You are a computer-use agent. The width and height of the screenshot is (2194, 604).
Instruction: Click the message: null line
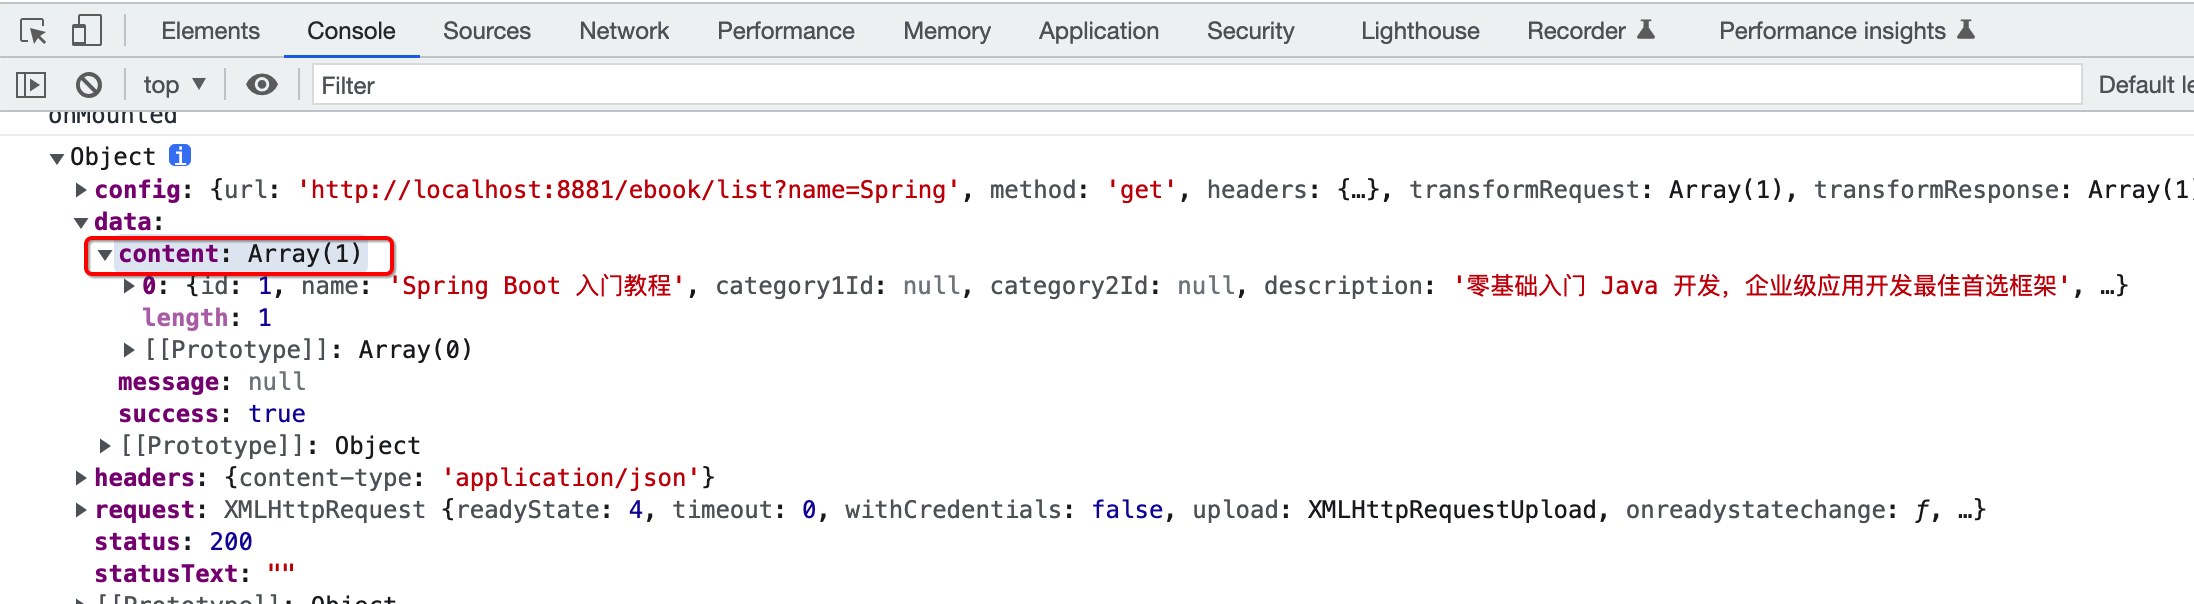[212, 381]
